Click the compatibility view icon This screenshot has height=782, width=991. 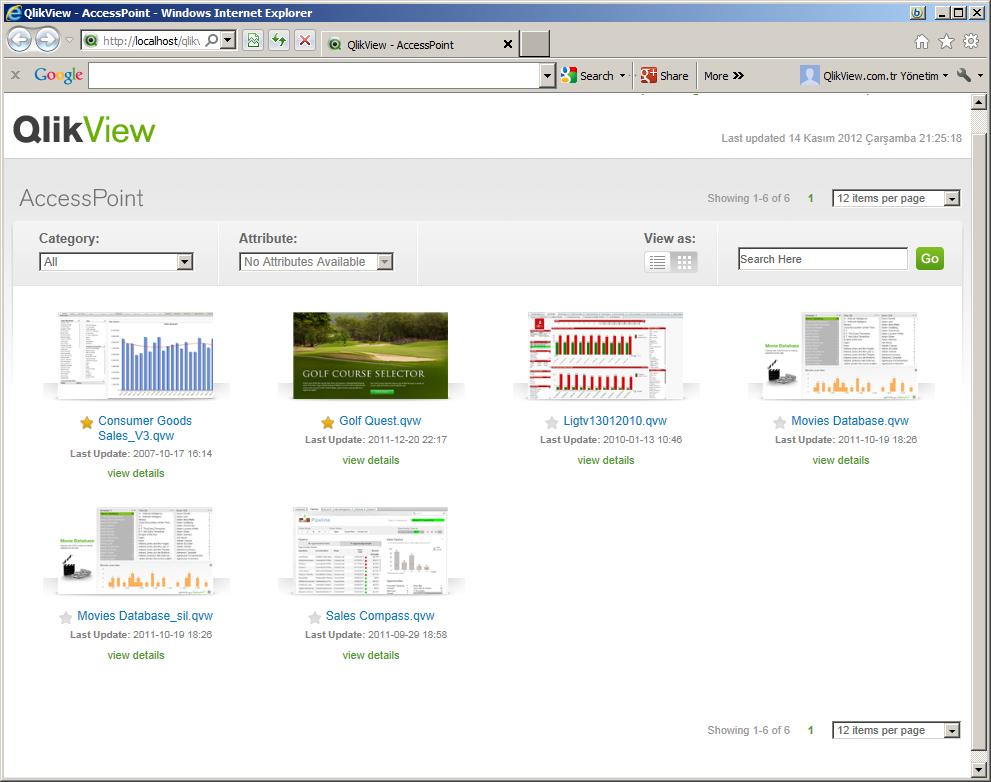[253, 40]
